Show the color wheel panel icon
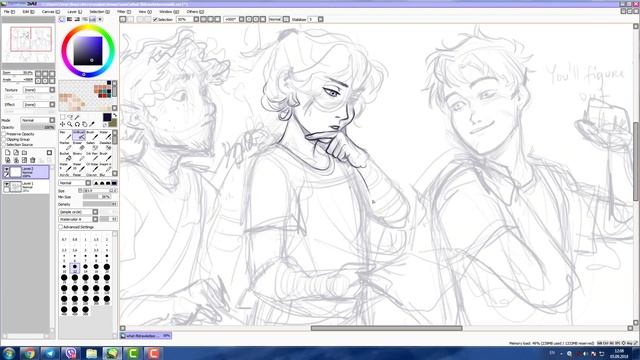Screen dimensions: 640x360 coord(61,19)
